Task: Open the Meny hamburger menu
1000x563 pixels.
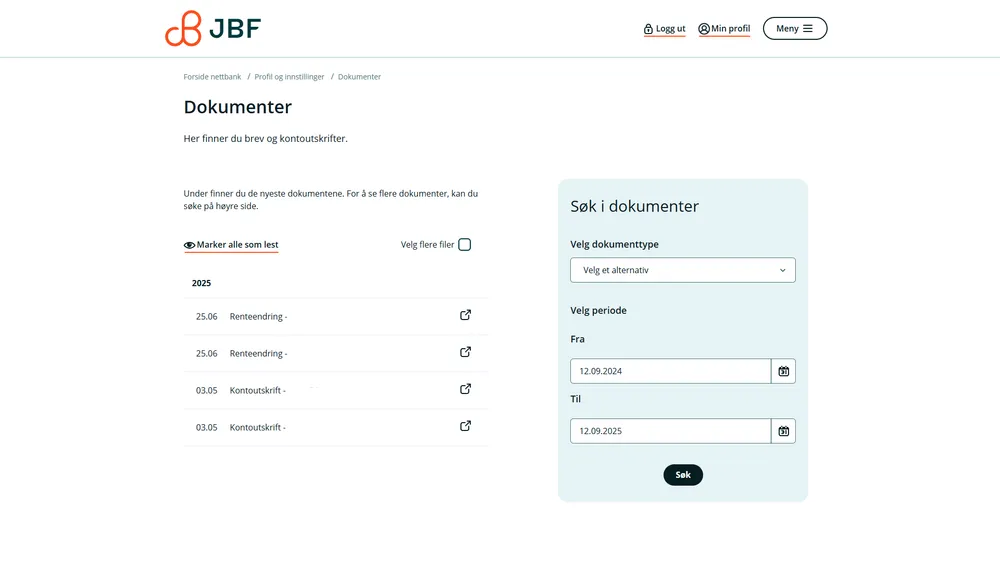Action: [795, 28]
